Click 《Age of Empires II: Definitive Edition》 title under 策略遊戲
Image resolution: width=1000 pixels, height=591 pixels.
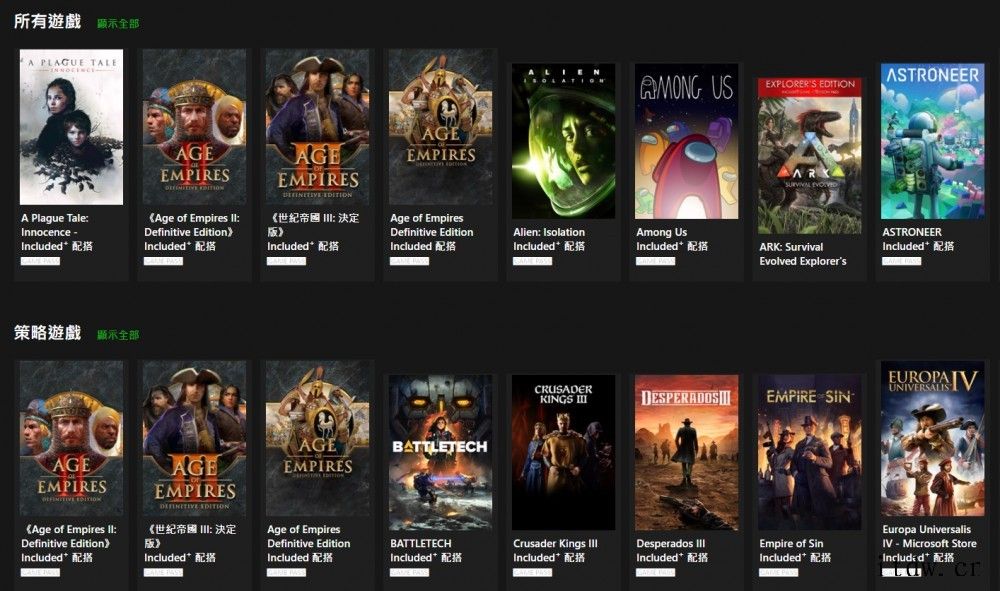[69, 536]
